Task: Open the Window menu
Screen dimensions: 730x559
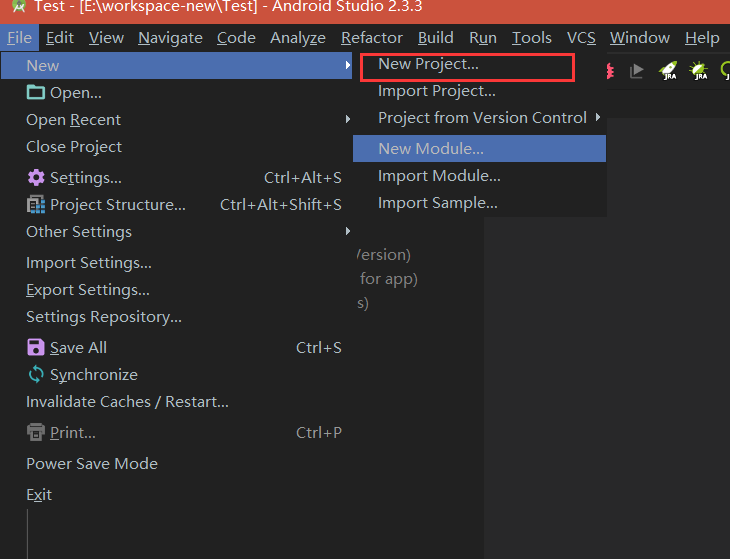Action: [640, 38]
